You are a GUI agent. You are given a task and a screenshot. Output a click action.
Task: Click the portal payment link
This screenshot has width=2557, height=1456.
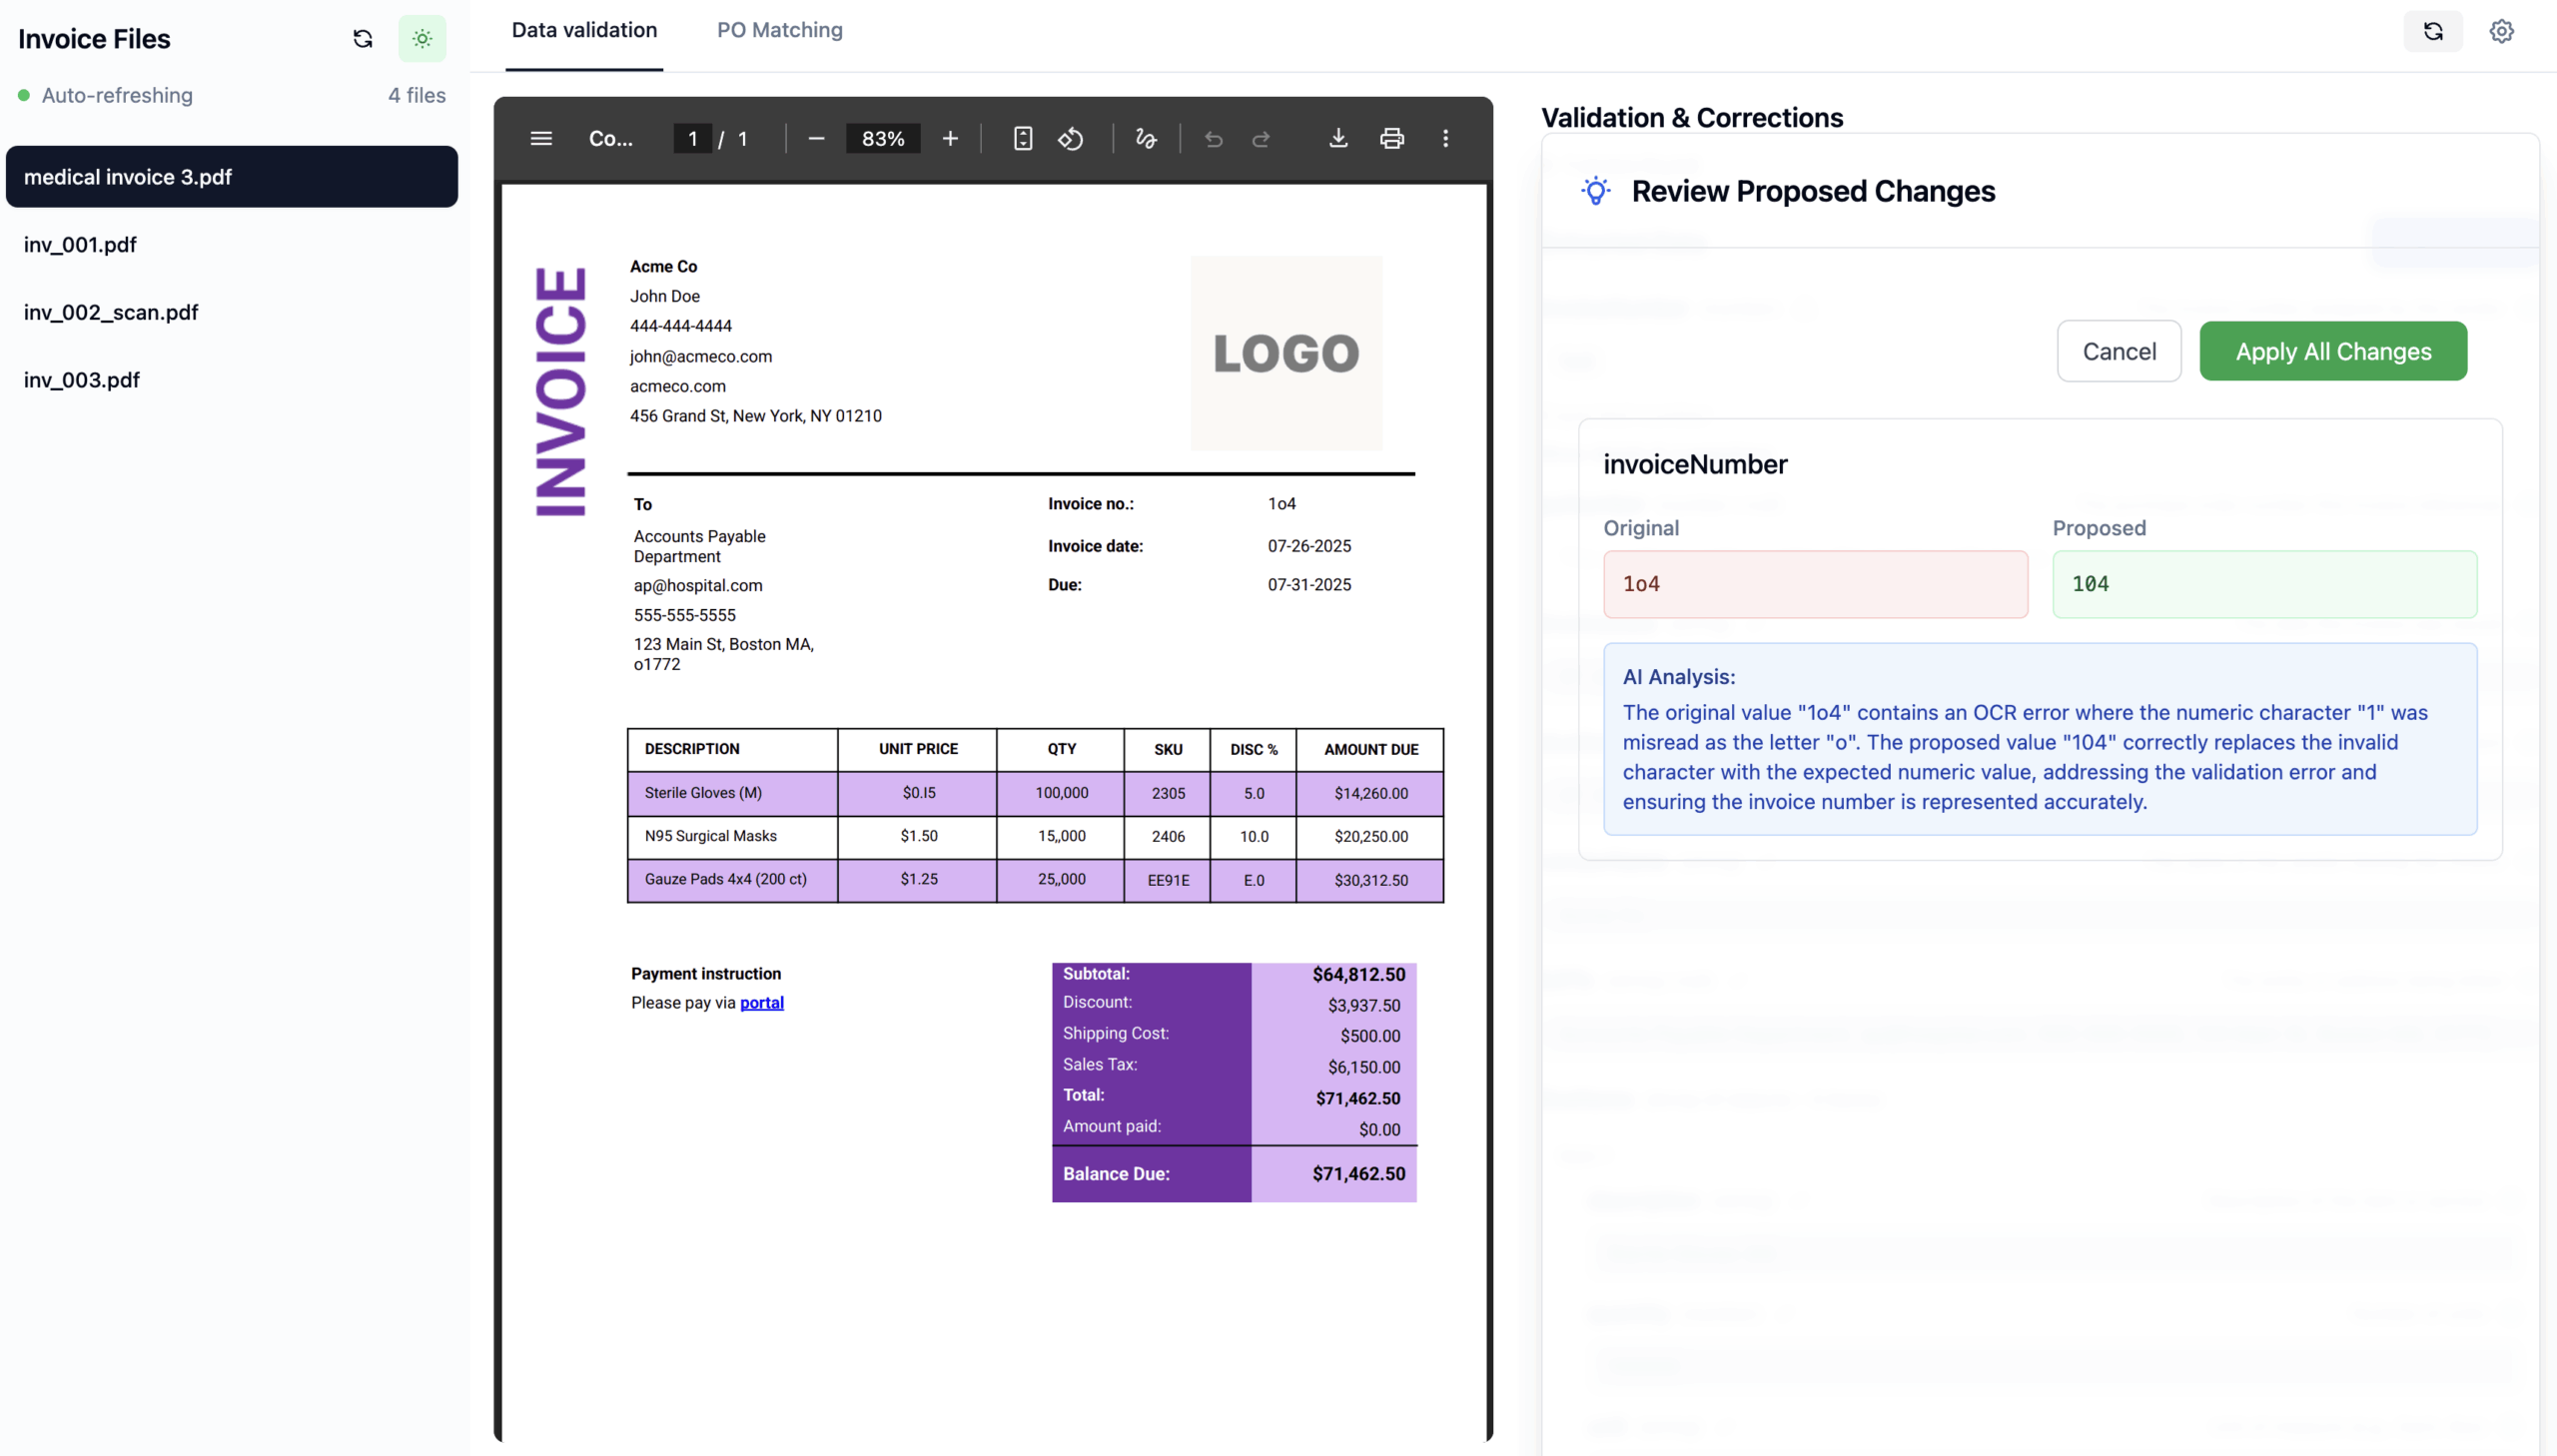(x=761, y=1003)
